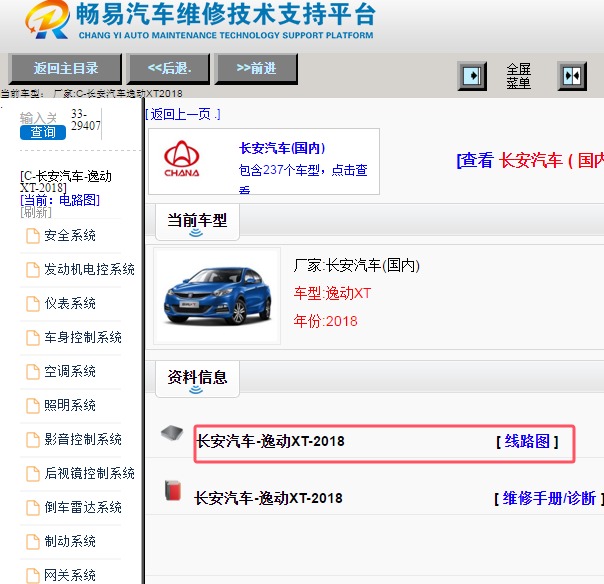This screenshot has width=604, height=584.
Task: Click the single-arrow panel expand icon
Action: point(472,76)
